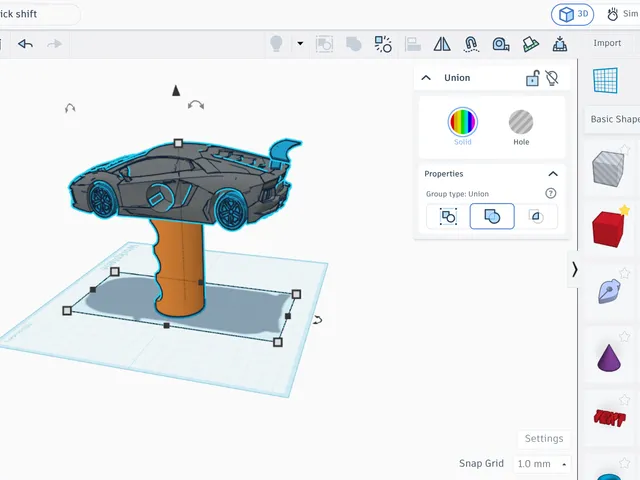Click the Import button
Screen dimensions: 640x480
607,43
